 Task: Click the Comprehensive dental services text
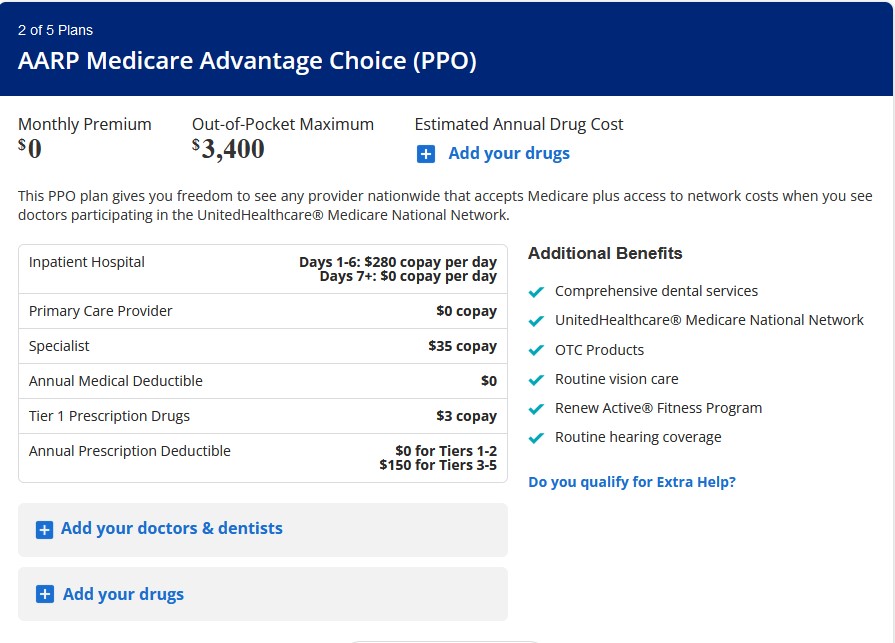click(x=656, y=291)
